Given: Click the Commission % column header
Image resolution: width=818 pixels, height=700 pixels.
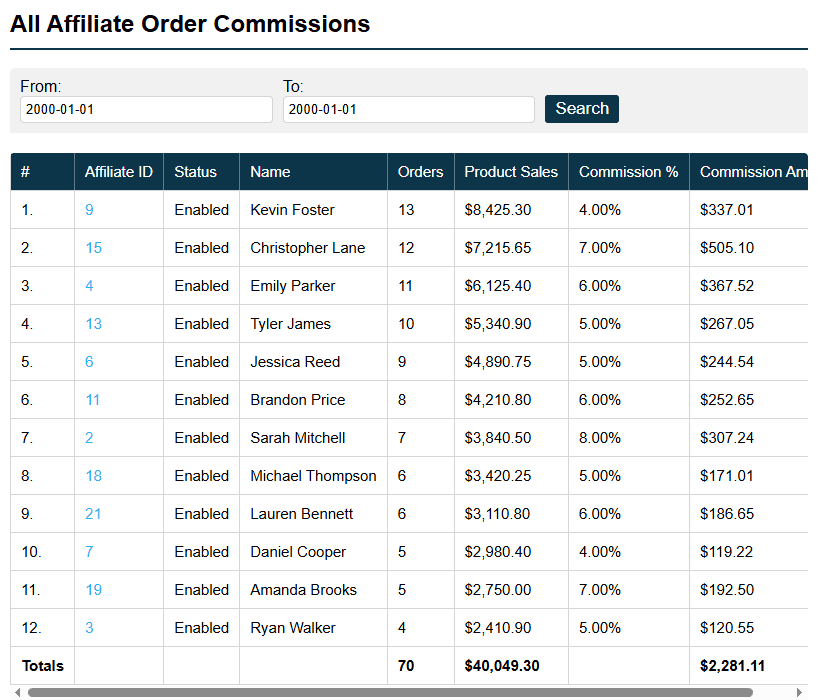Looking at the screenshot, I should 629,172.
